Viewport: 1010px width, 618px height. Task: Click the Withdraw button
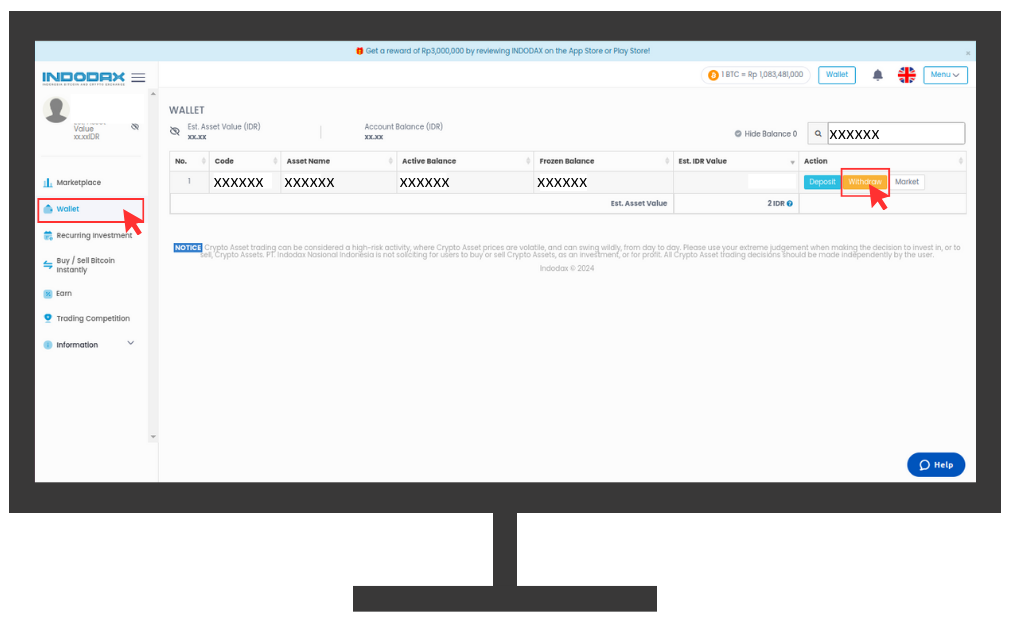(x=864, y=182)
